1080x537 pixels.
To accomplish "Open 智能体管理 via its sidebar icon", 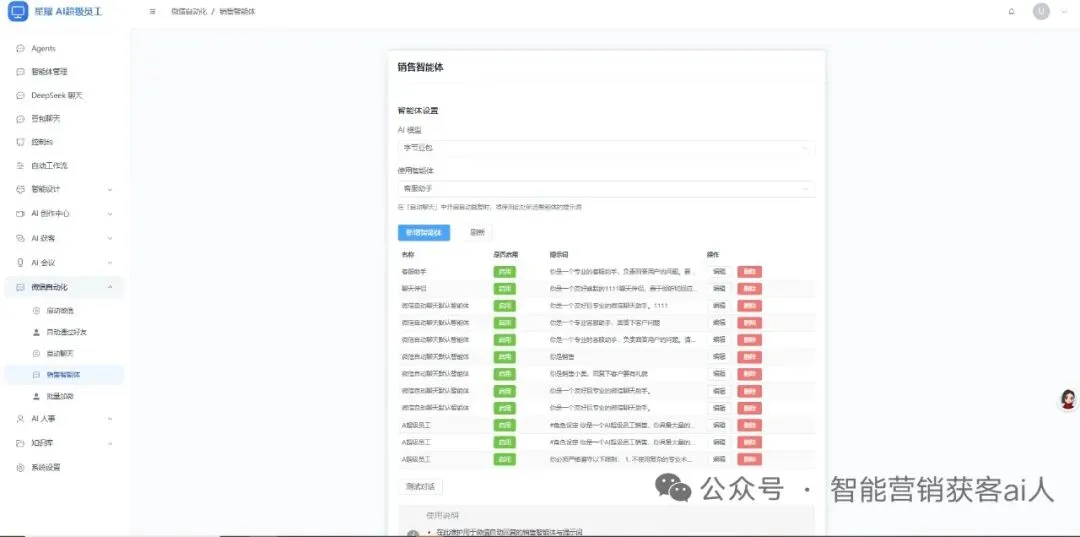I will tap(20, 72).
